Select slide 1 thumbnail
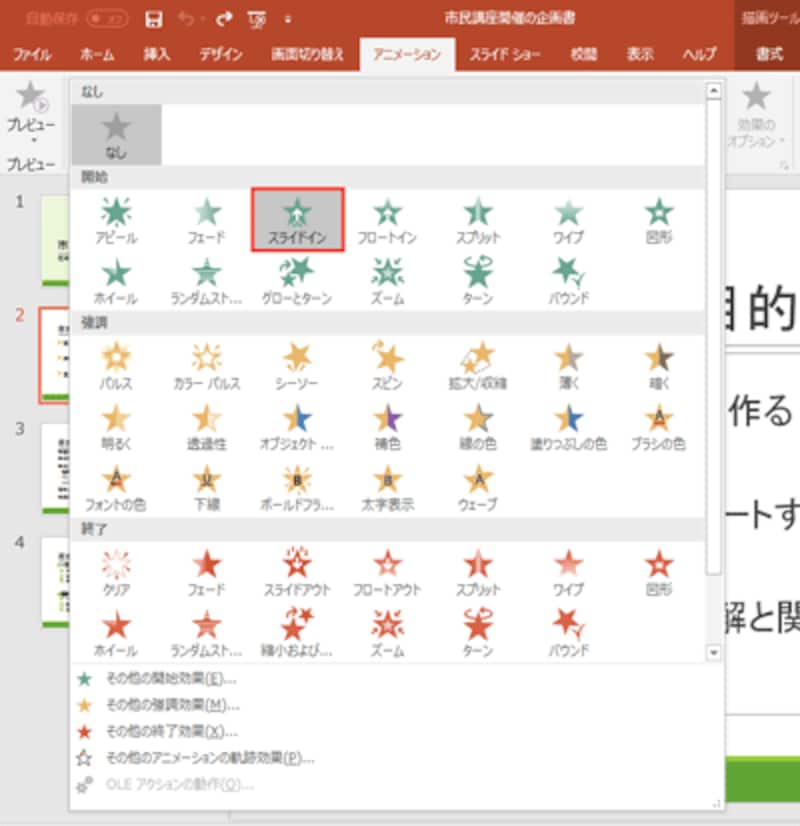This screenshot has width=800, height=826. point(55,241)
